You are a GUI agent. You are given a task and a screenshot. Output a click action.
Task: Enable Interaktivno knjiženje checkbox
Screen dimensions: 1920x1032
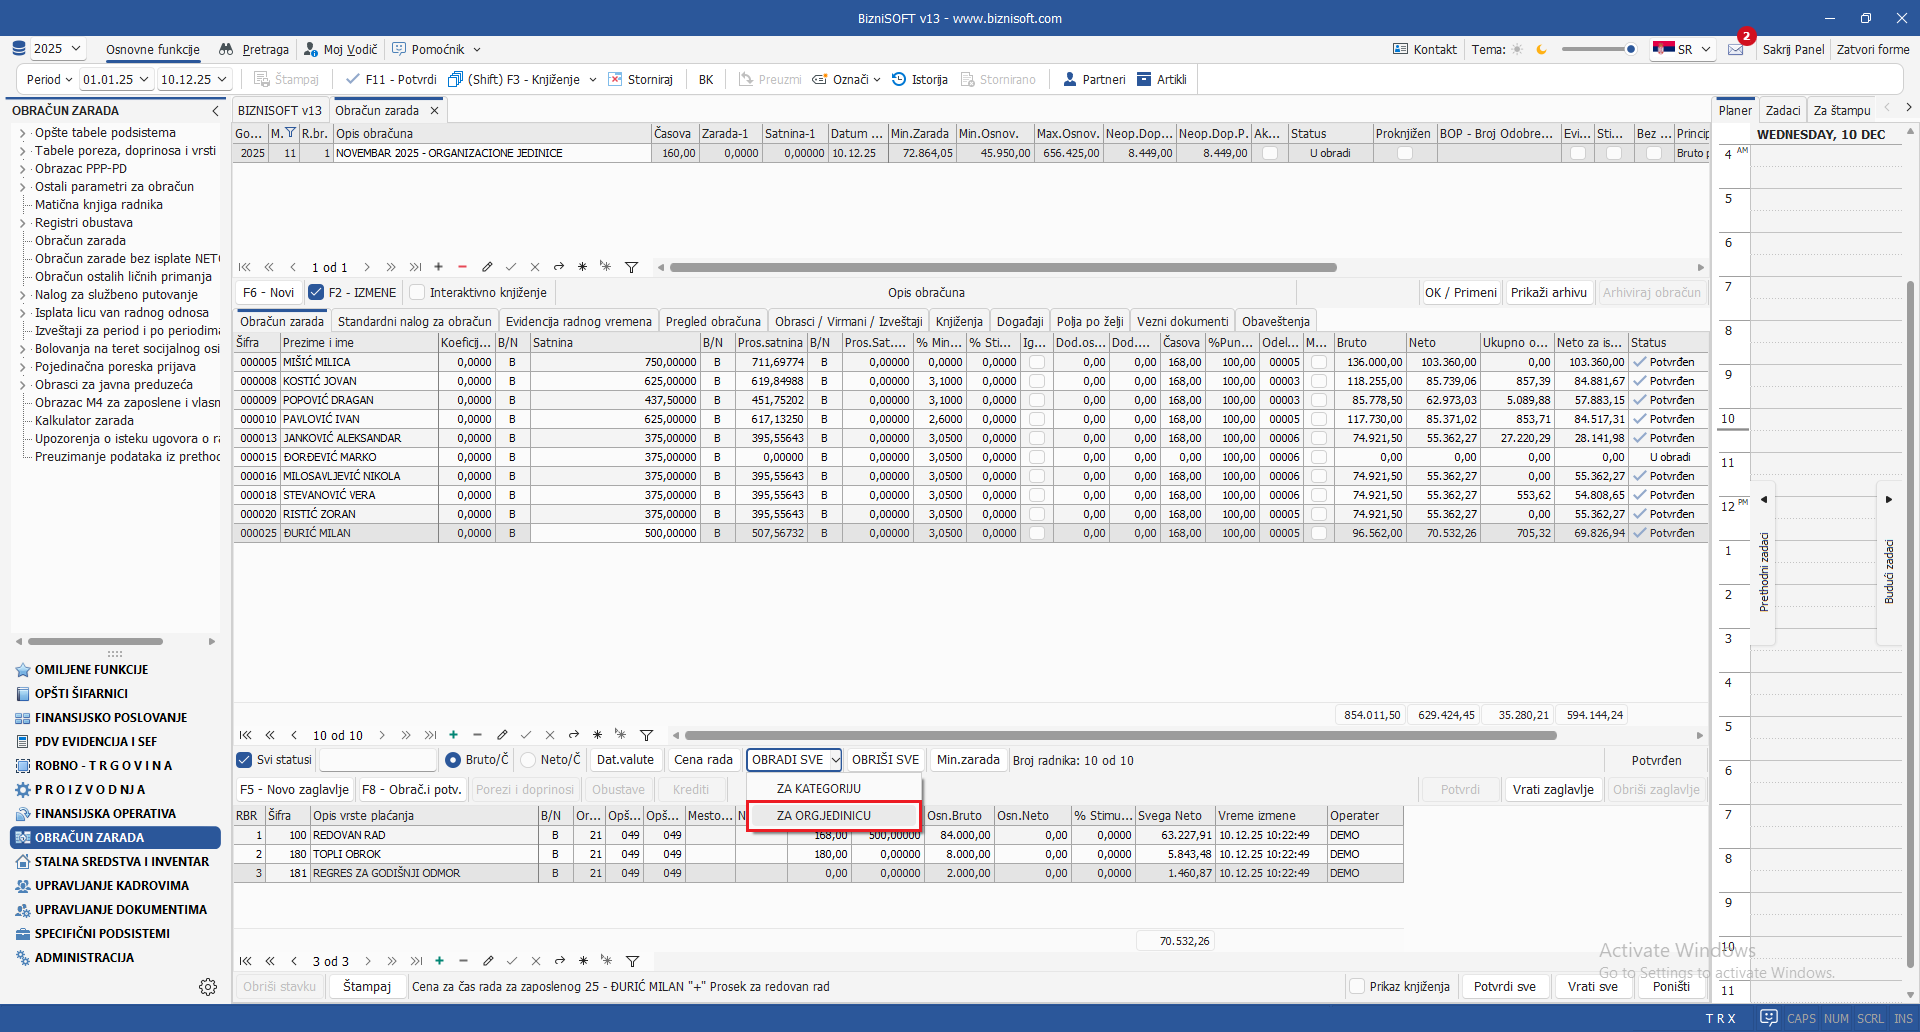pyautogui.click(x=418, y=293)
